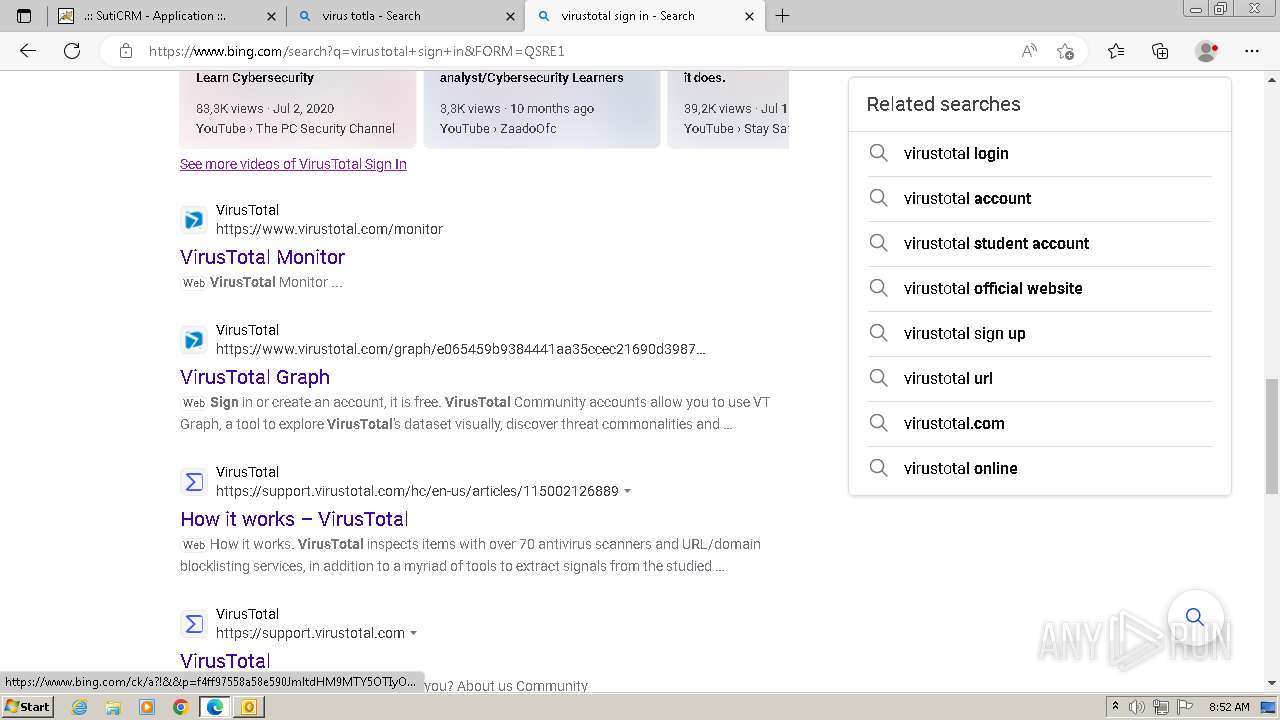The width and height of the screenshot is (1280, 720).
Task: Search related: virustotal url
Action: 1040,378
